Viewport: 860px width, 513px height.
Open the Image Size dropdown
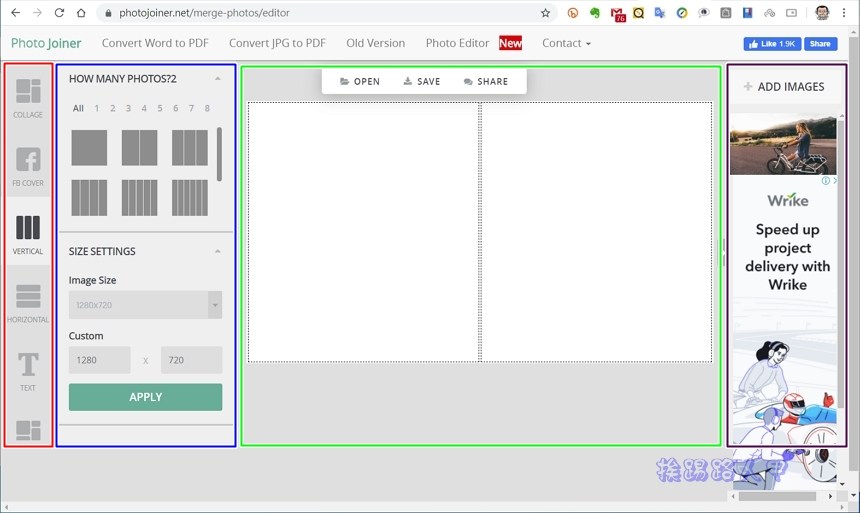(145, 305)
